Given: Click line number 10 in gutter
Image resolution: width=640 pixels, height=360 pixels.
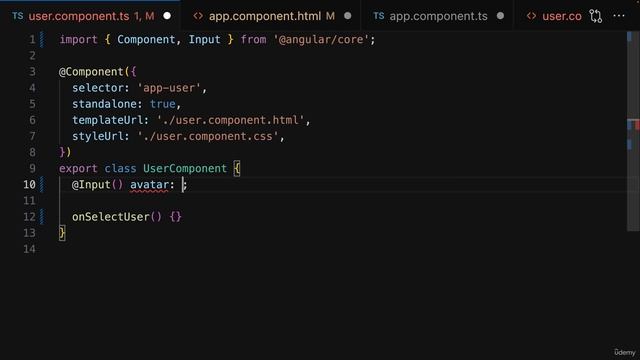Looking at the screenshot, I should coord(29,184).
